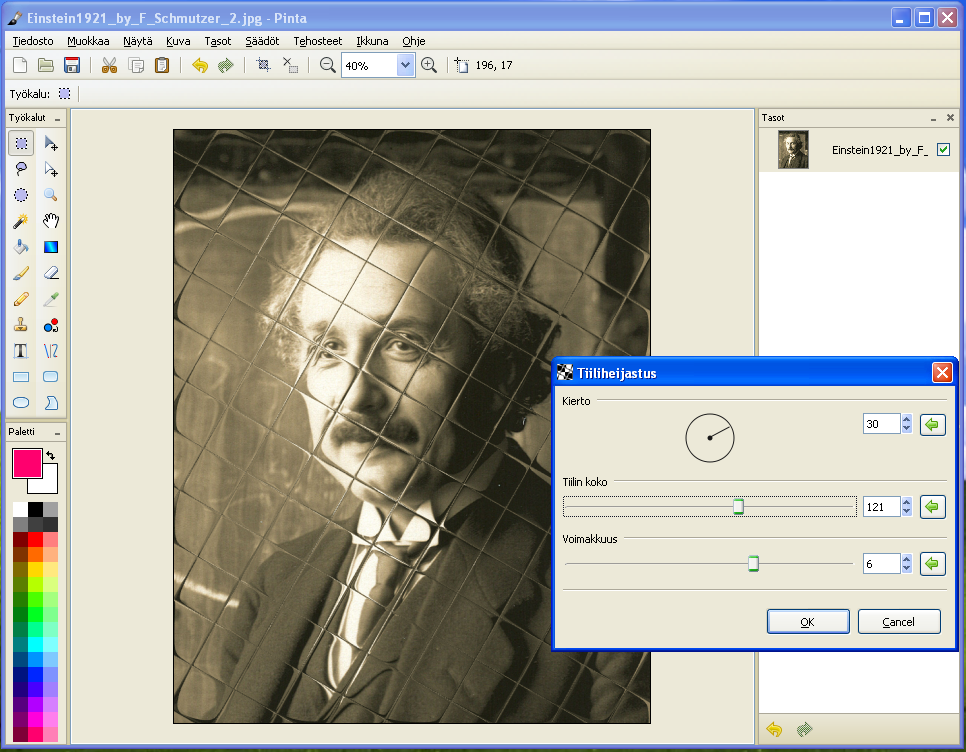This screenshot has height=752, width=966.
Task: Increase the Kierto angle value
Action: 906,419
